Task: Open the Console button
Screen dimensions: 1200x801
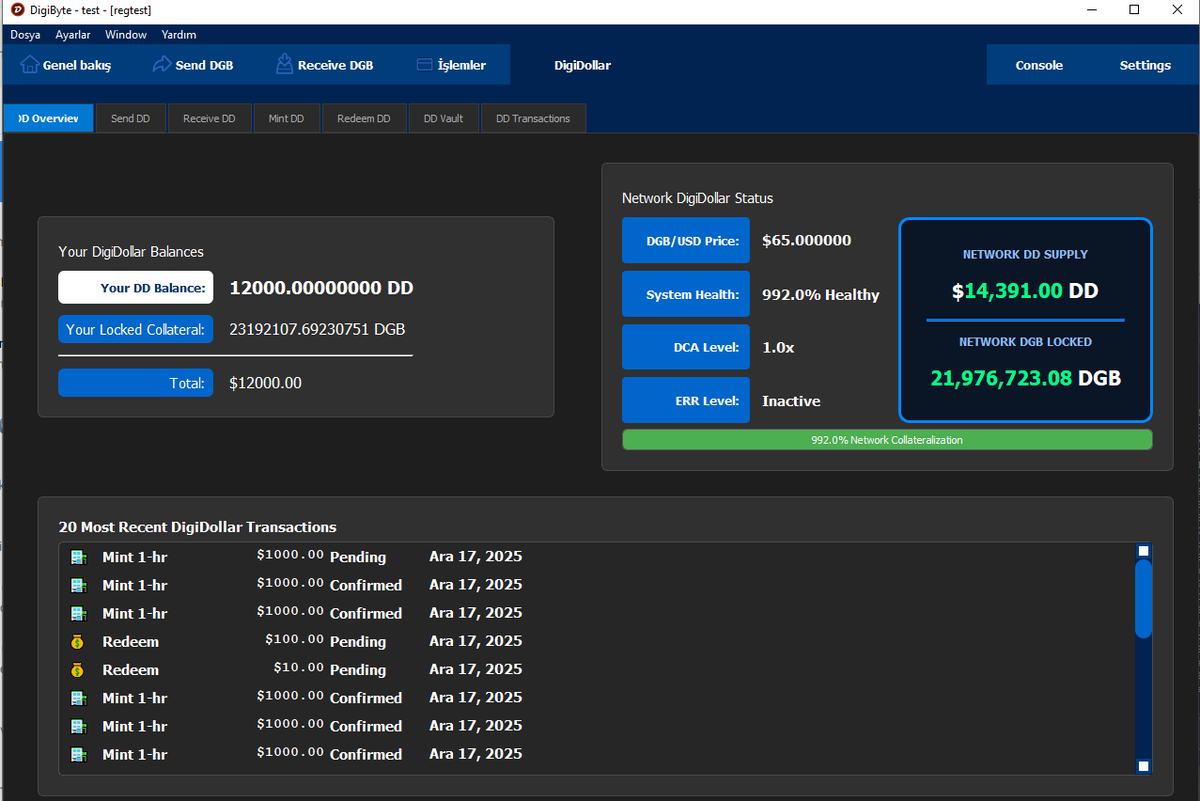Action: pyautogui.click(x=1039, y=65)
